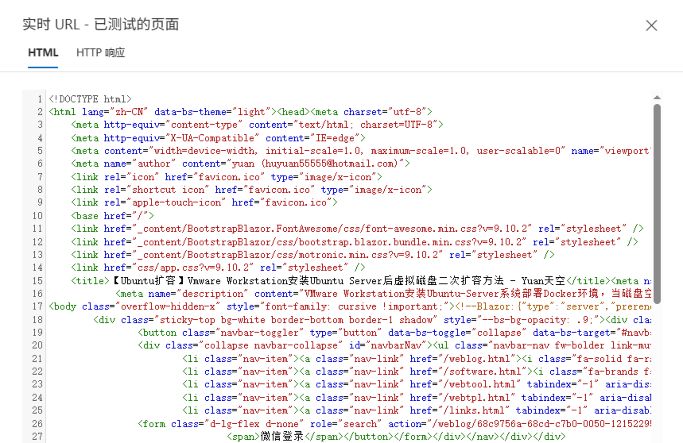The height and width of the screenshot is (443, 683).
Task: Click the html lang="zh-CN" line
Action: 240,112
